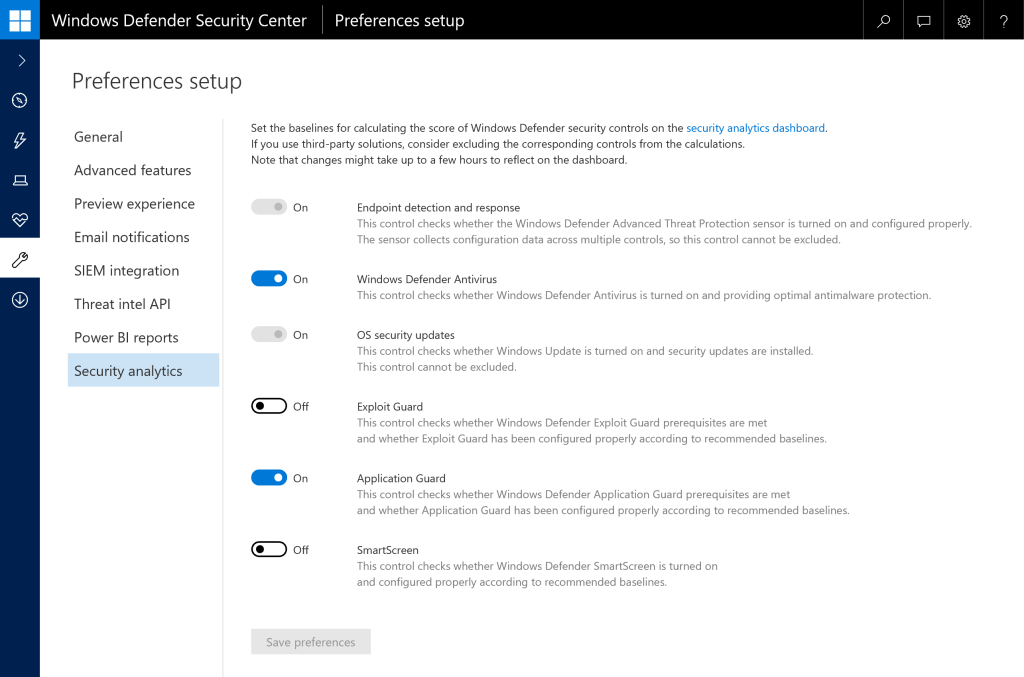1024x677 pixels.
Task: Open help via the question mark icon
Action: tap(1004, 20)
